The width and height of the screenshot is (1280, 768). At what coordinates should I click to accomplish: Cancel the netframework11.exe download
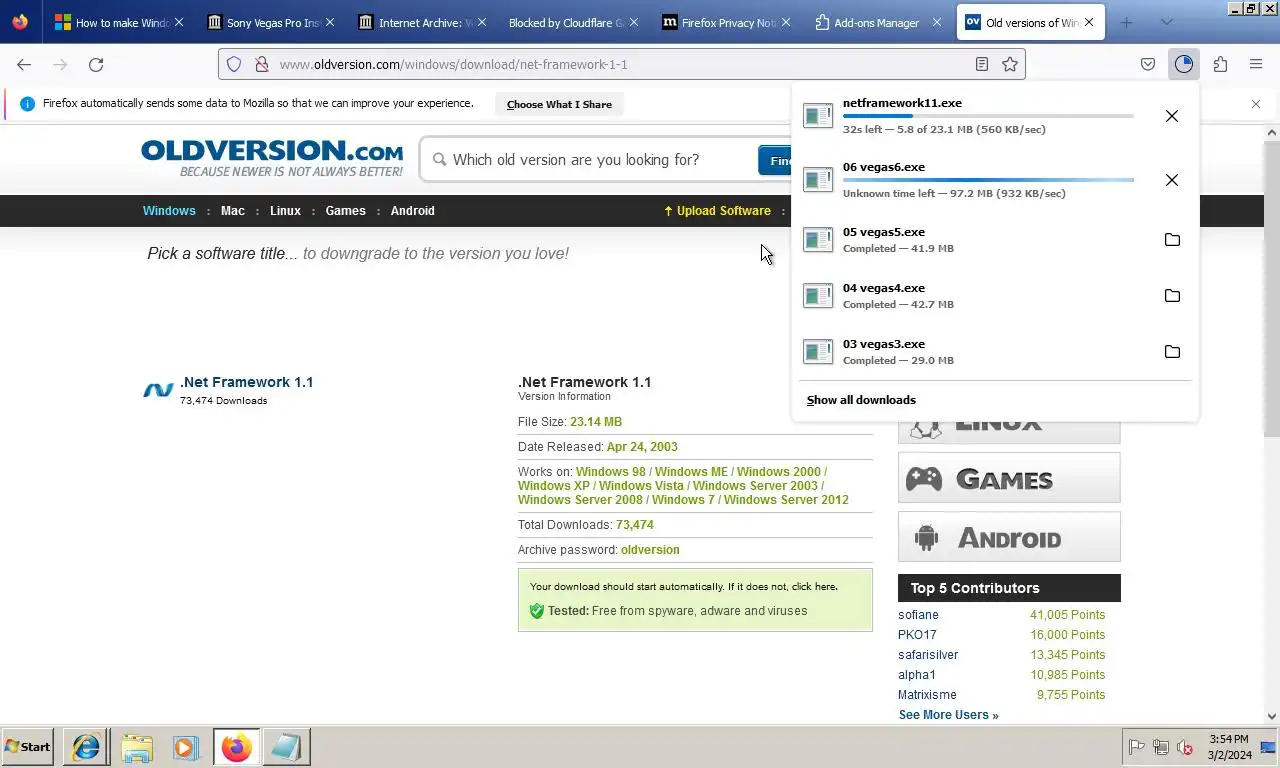(1172, 116)
